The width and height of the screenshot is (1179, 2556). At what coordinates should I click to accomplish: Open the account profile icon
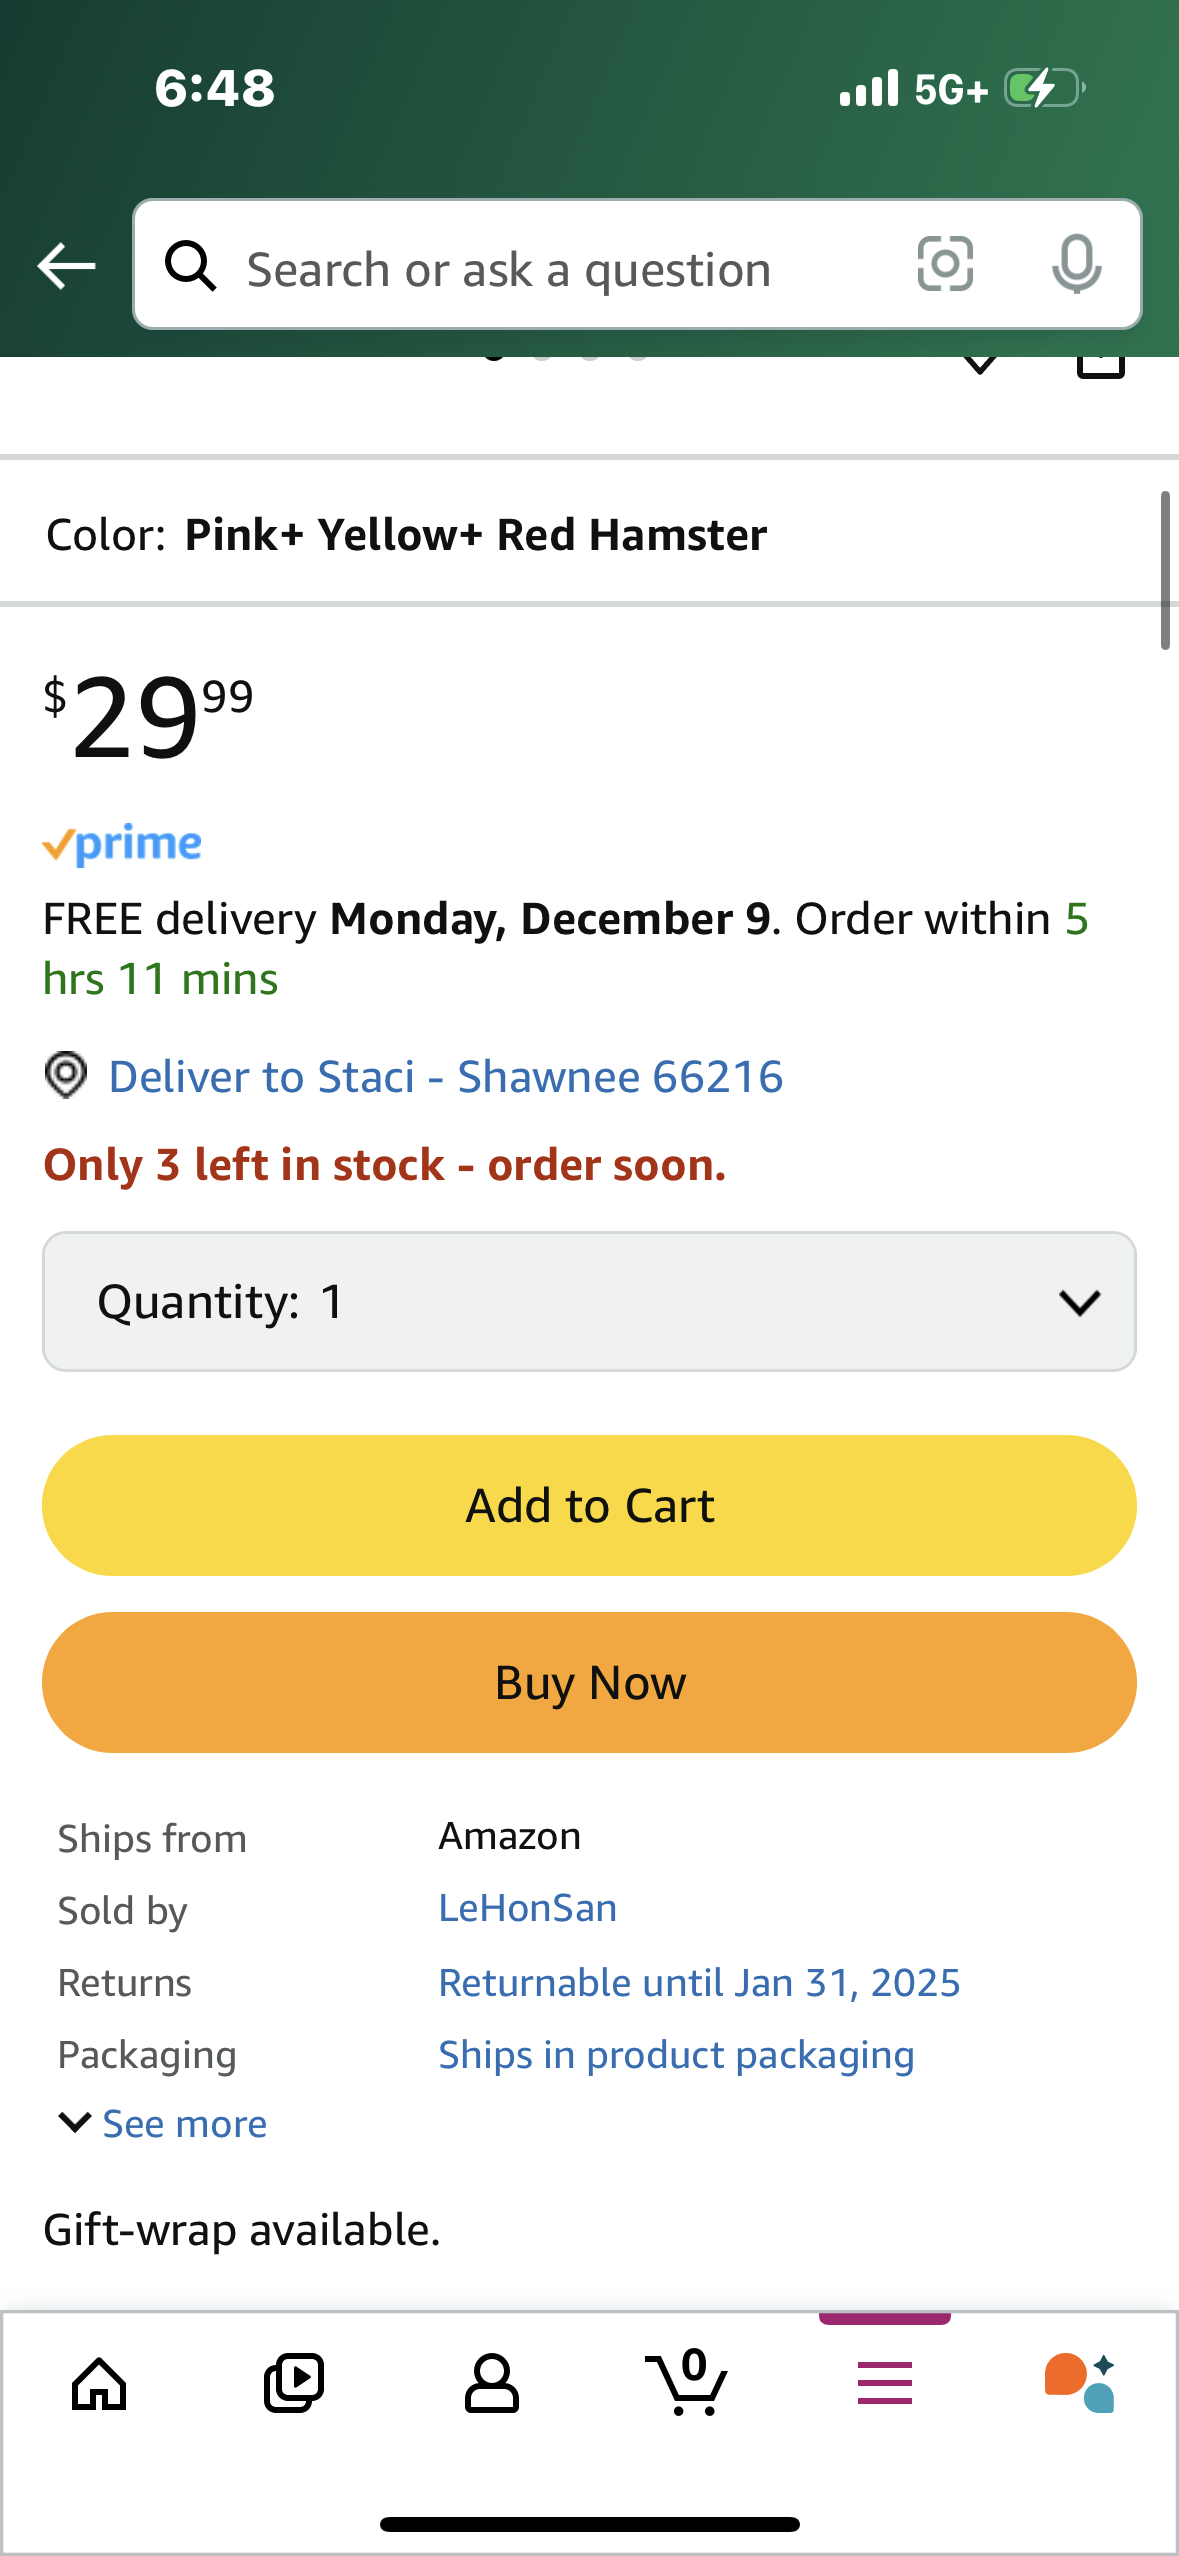pos(491,2384)
